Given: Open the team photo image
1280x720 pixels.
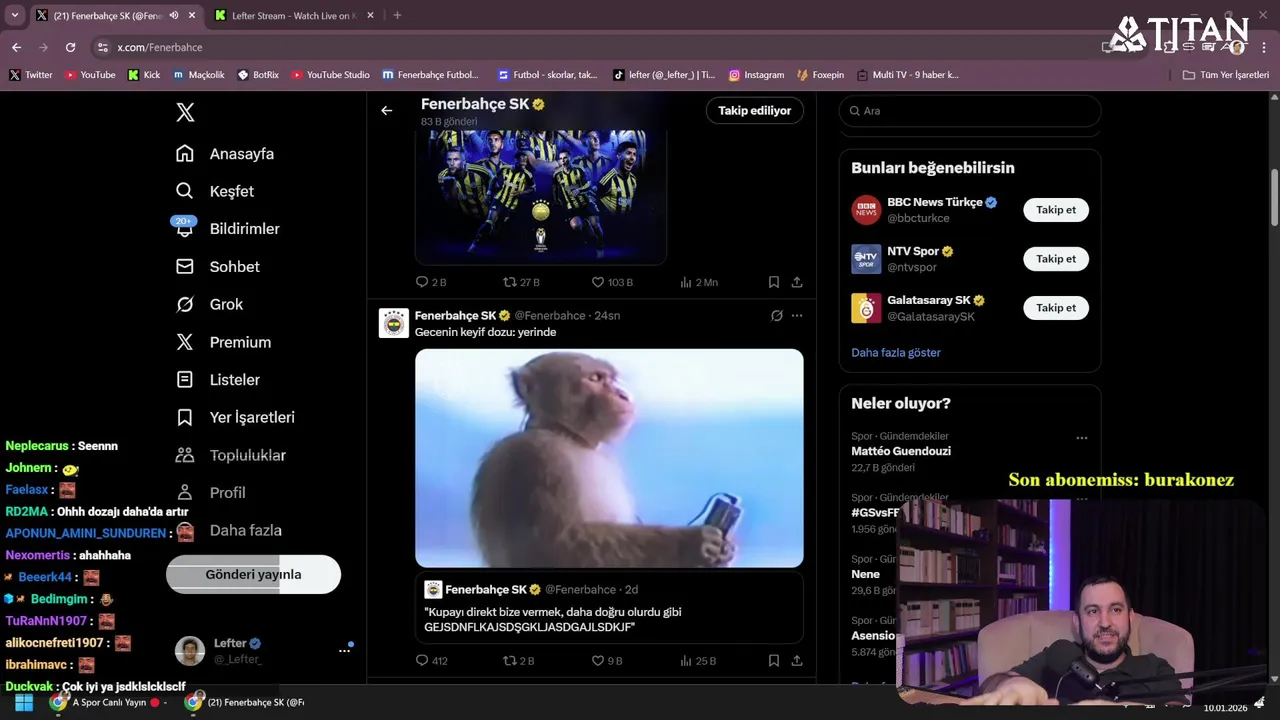Looking at the screenshot, I should click(x=541, y=197).
